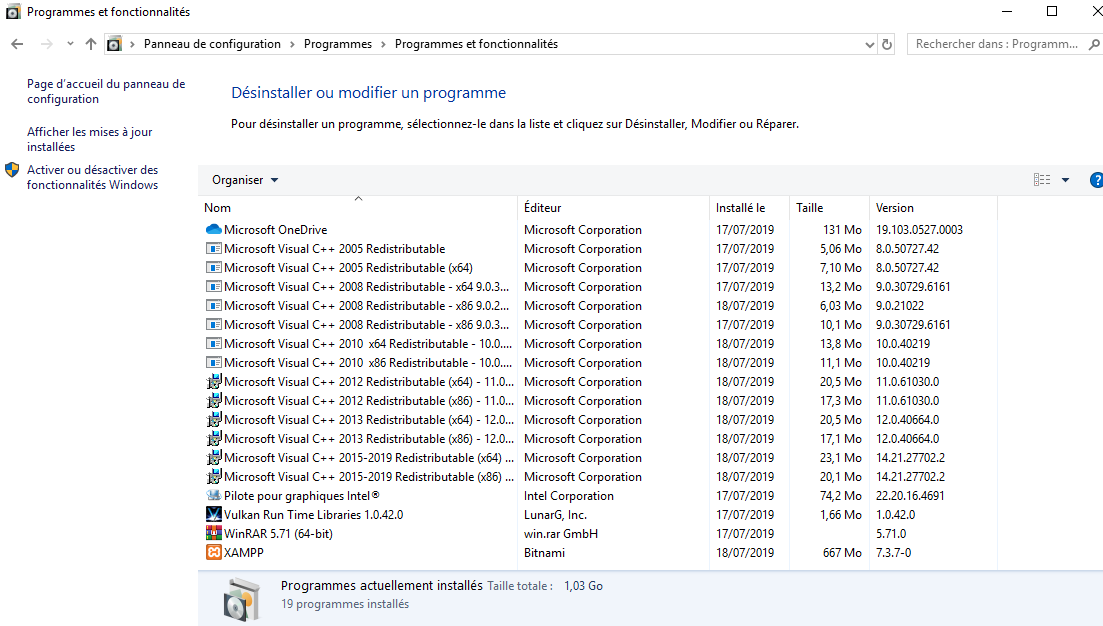The height and width of the screenshot is (626, 1103).
Task: Click version 22.20.16.4691 cell
Action: tap(910, 495)
